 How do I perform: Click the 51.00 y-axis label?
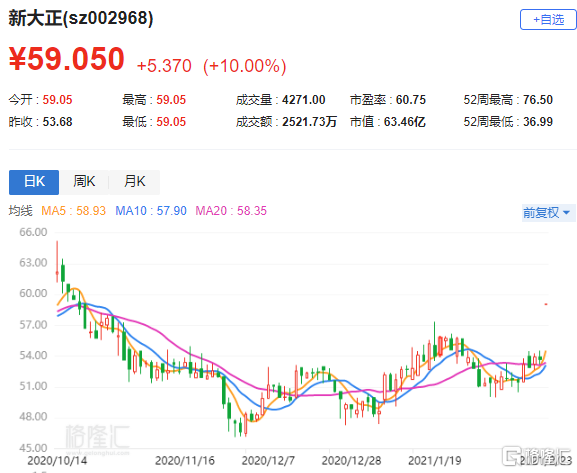tap(33, 386)
